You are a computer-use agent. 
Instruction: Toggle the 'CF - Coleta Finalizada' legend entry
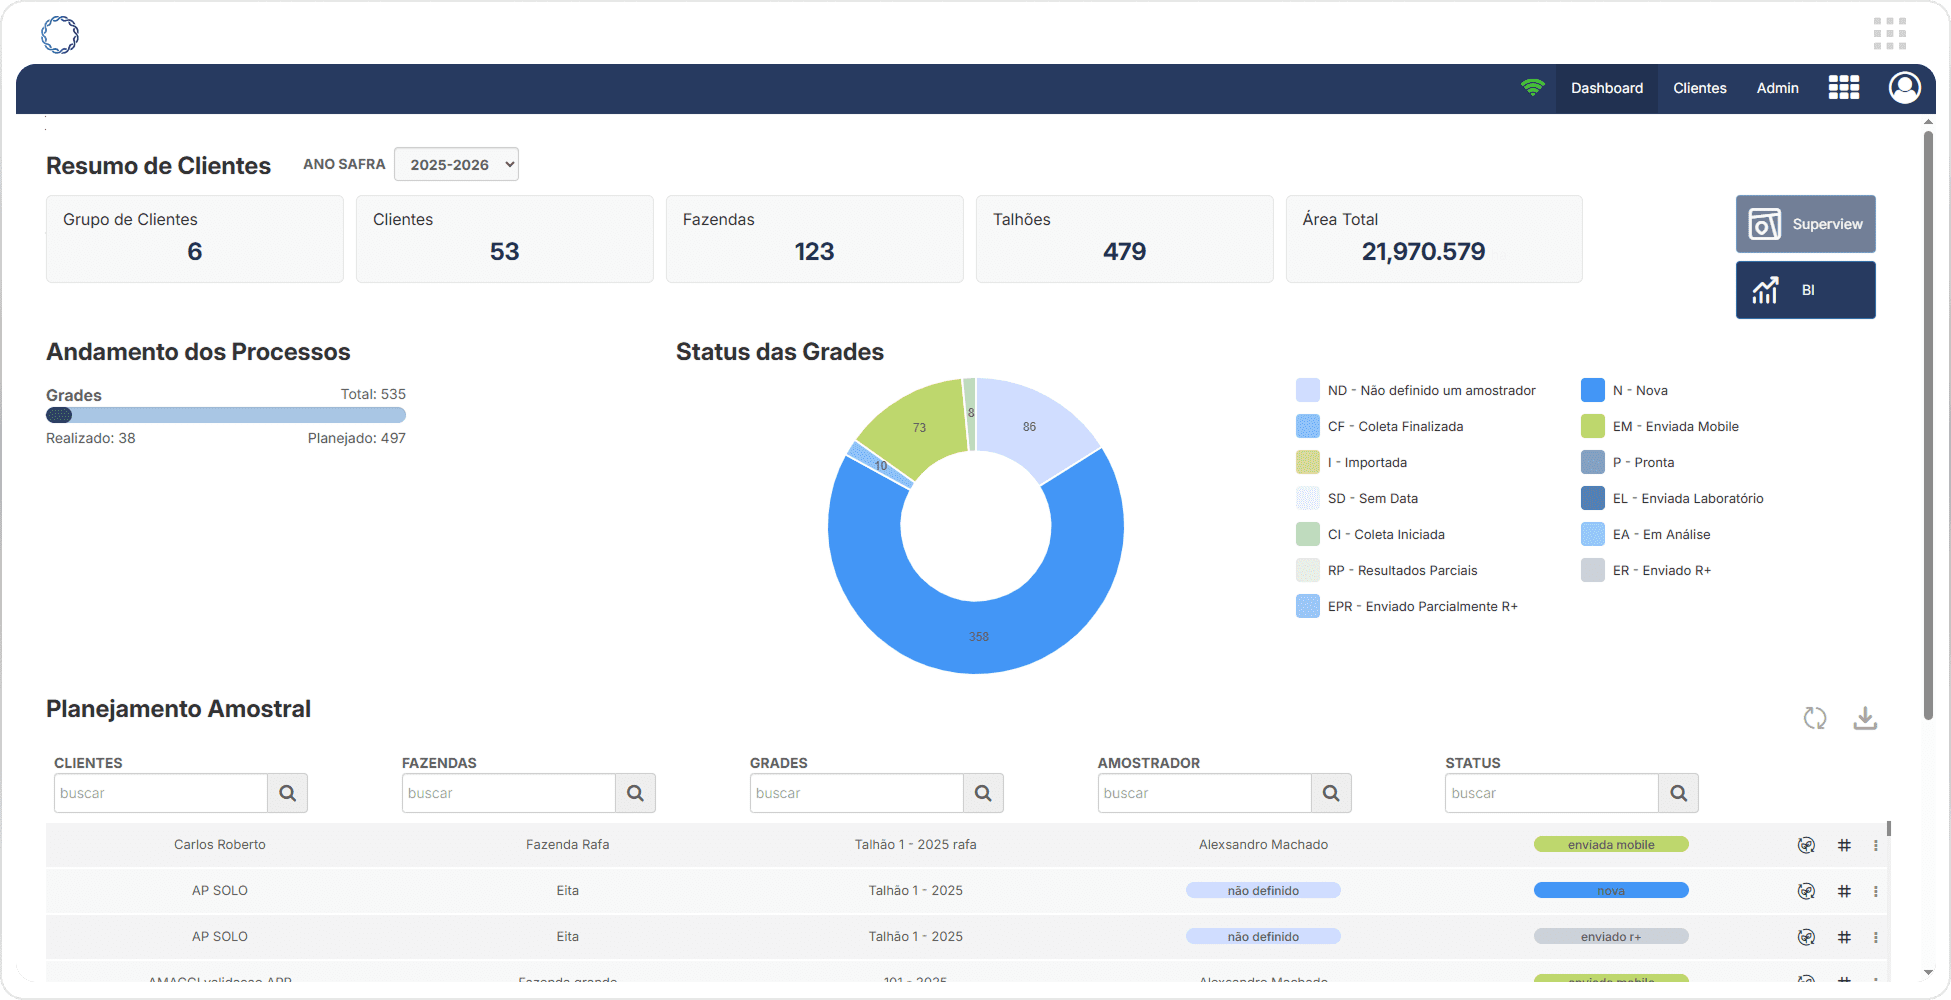click(1395, 426)
